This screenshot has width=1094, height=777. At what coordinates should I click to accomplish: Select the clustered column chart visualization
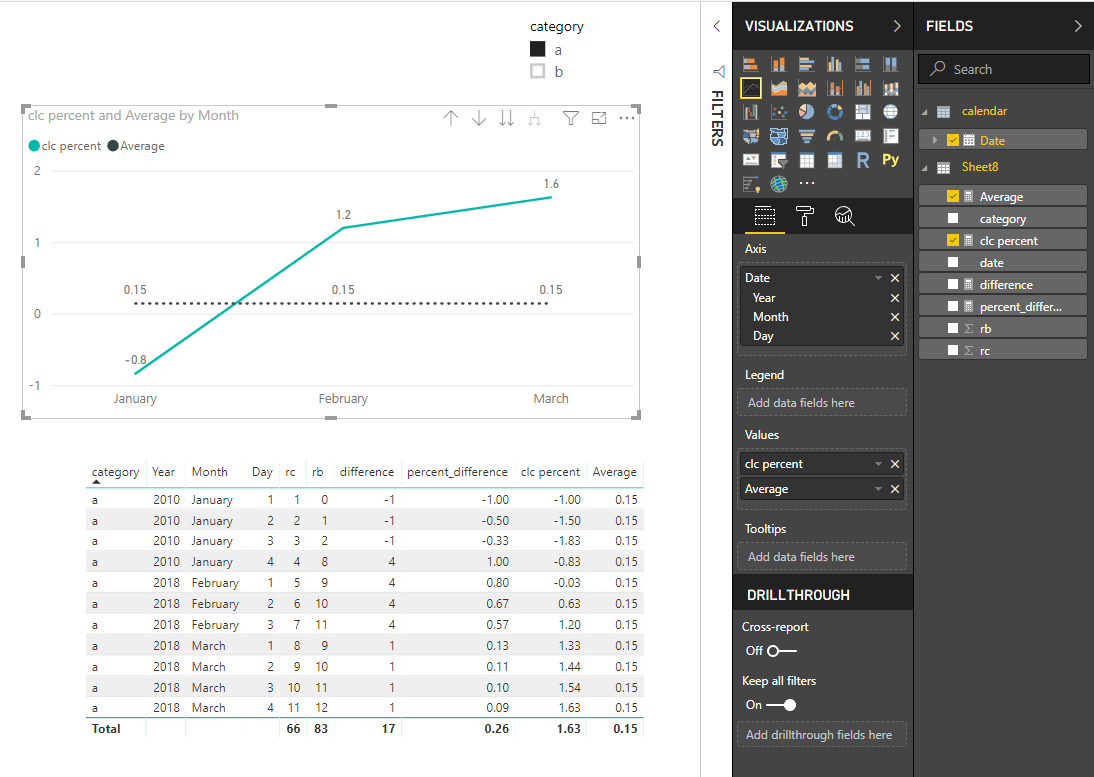coord(834,64)
